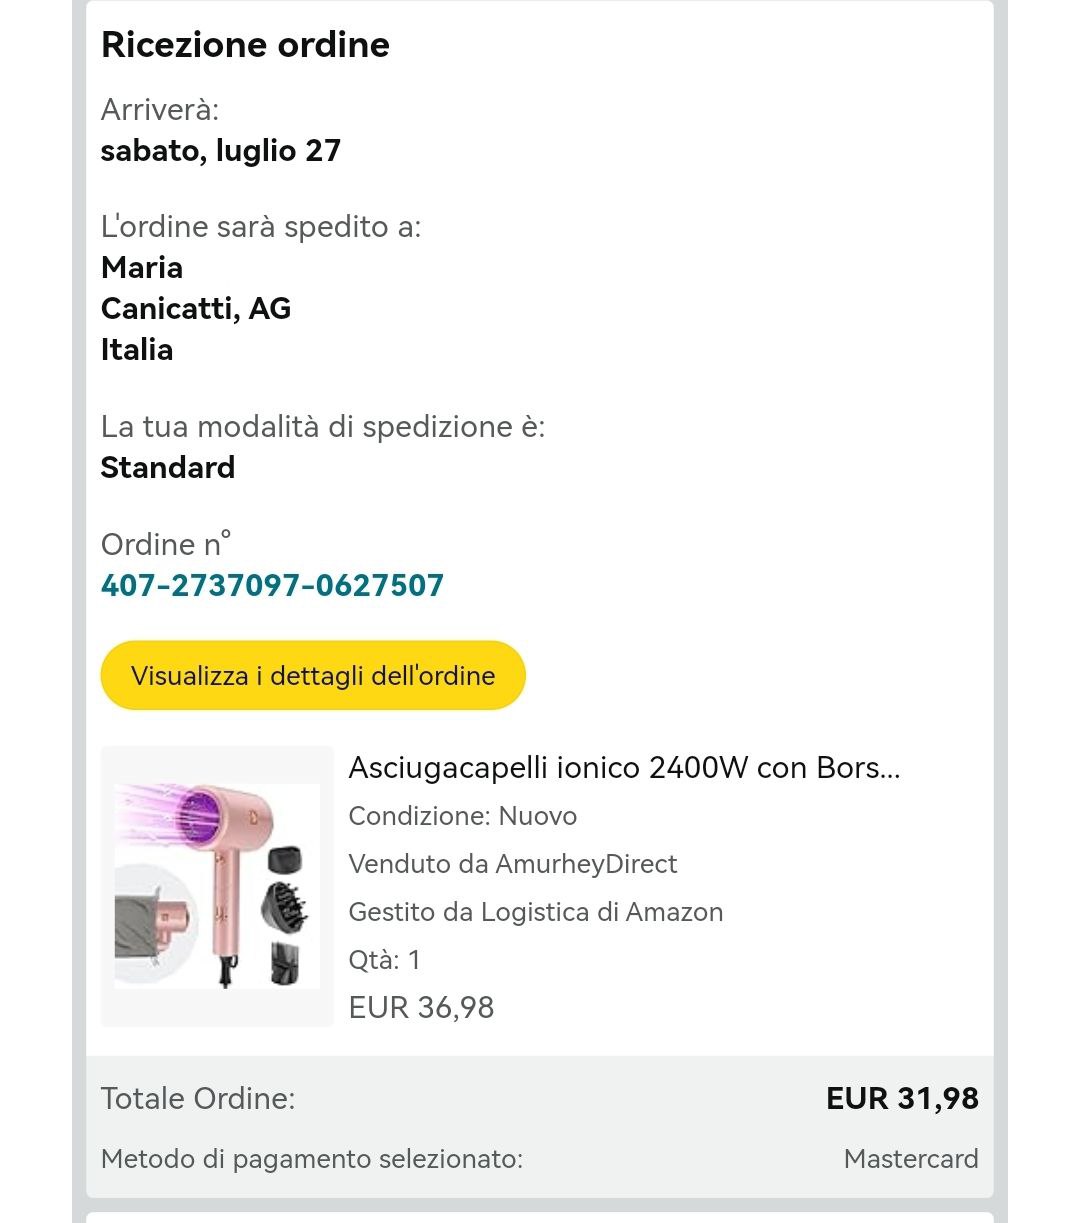The height and width of the screenshot is (1223, 1080).
Task: Click the recipient name Maria
Action: pyautogui.click(x=142, y=268)
